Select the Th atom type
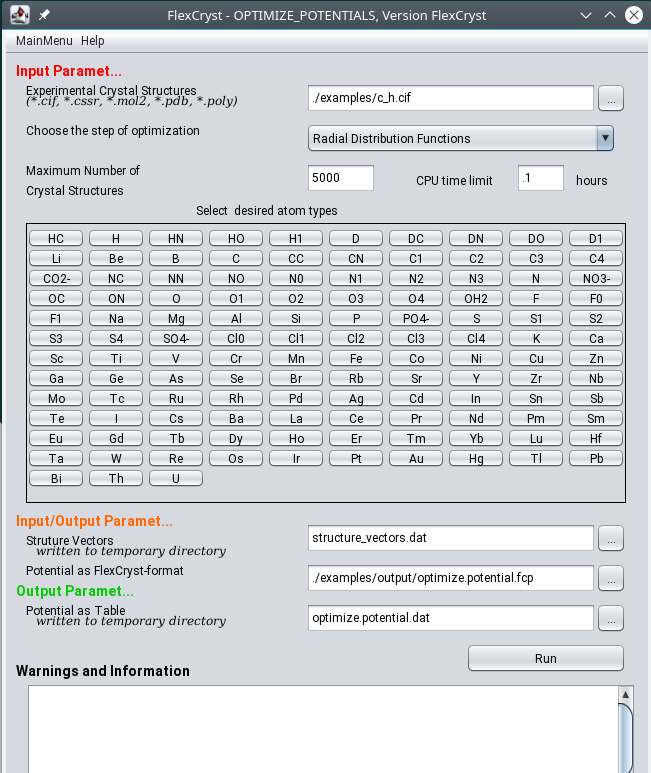 (116, 478)
